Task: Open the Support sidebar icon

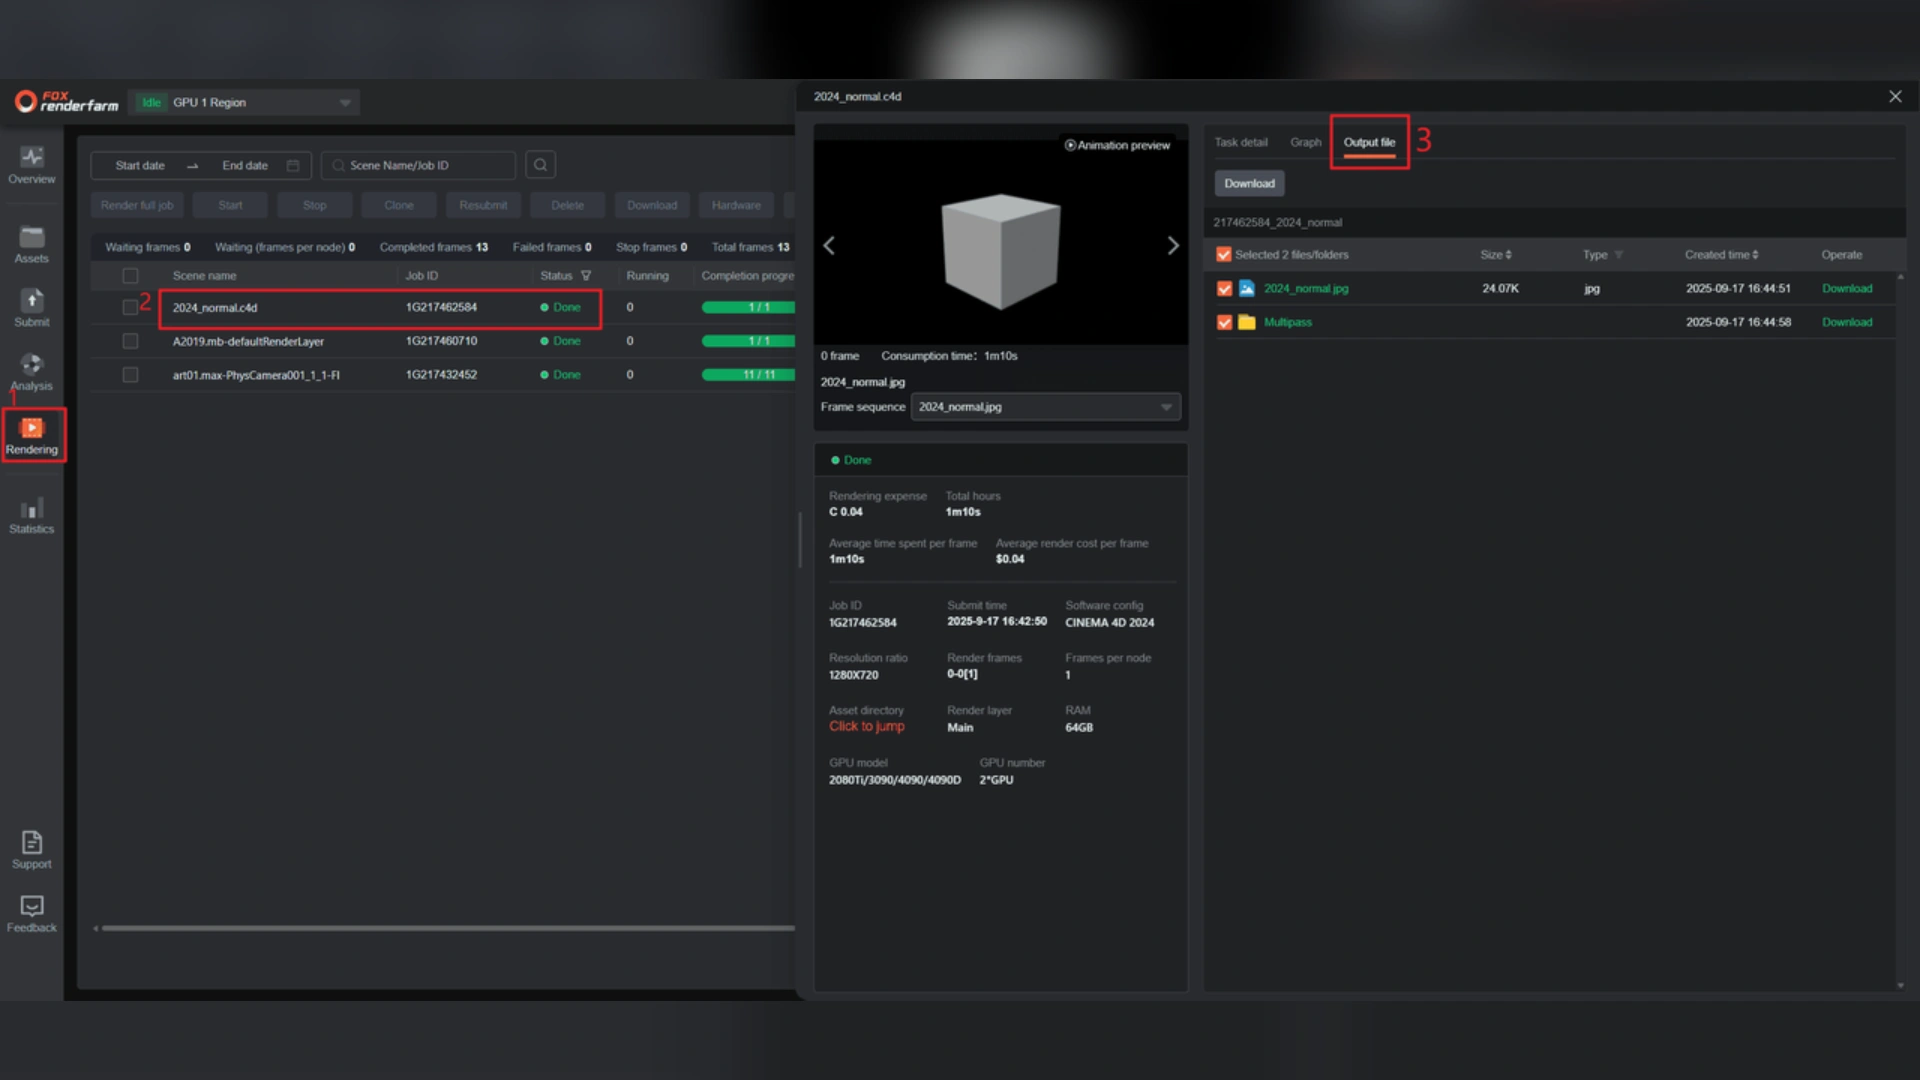Action: [x=32, y=850]
